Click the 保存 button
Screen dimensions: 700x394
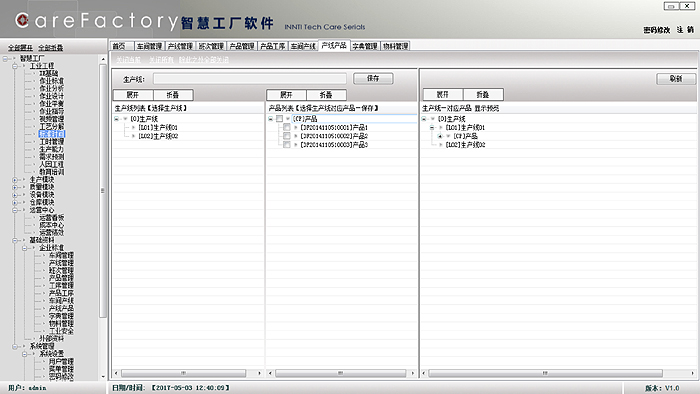tap(373, 79)
